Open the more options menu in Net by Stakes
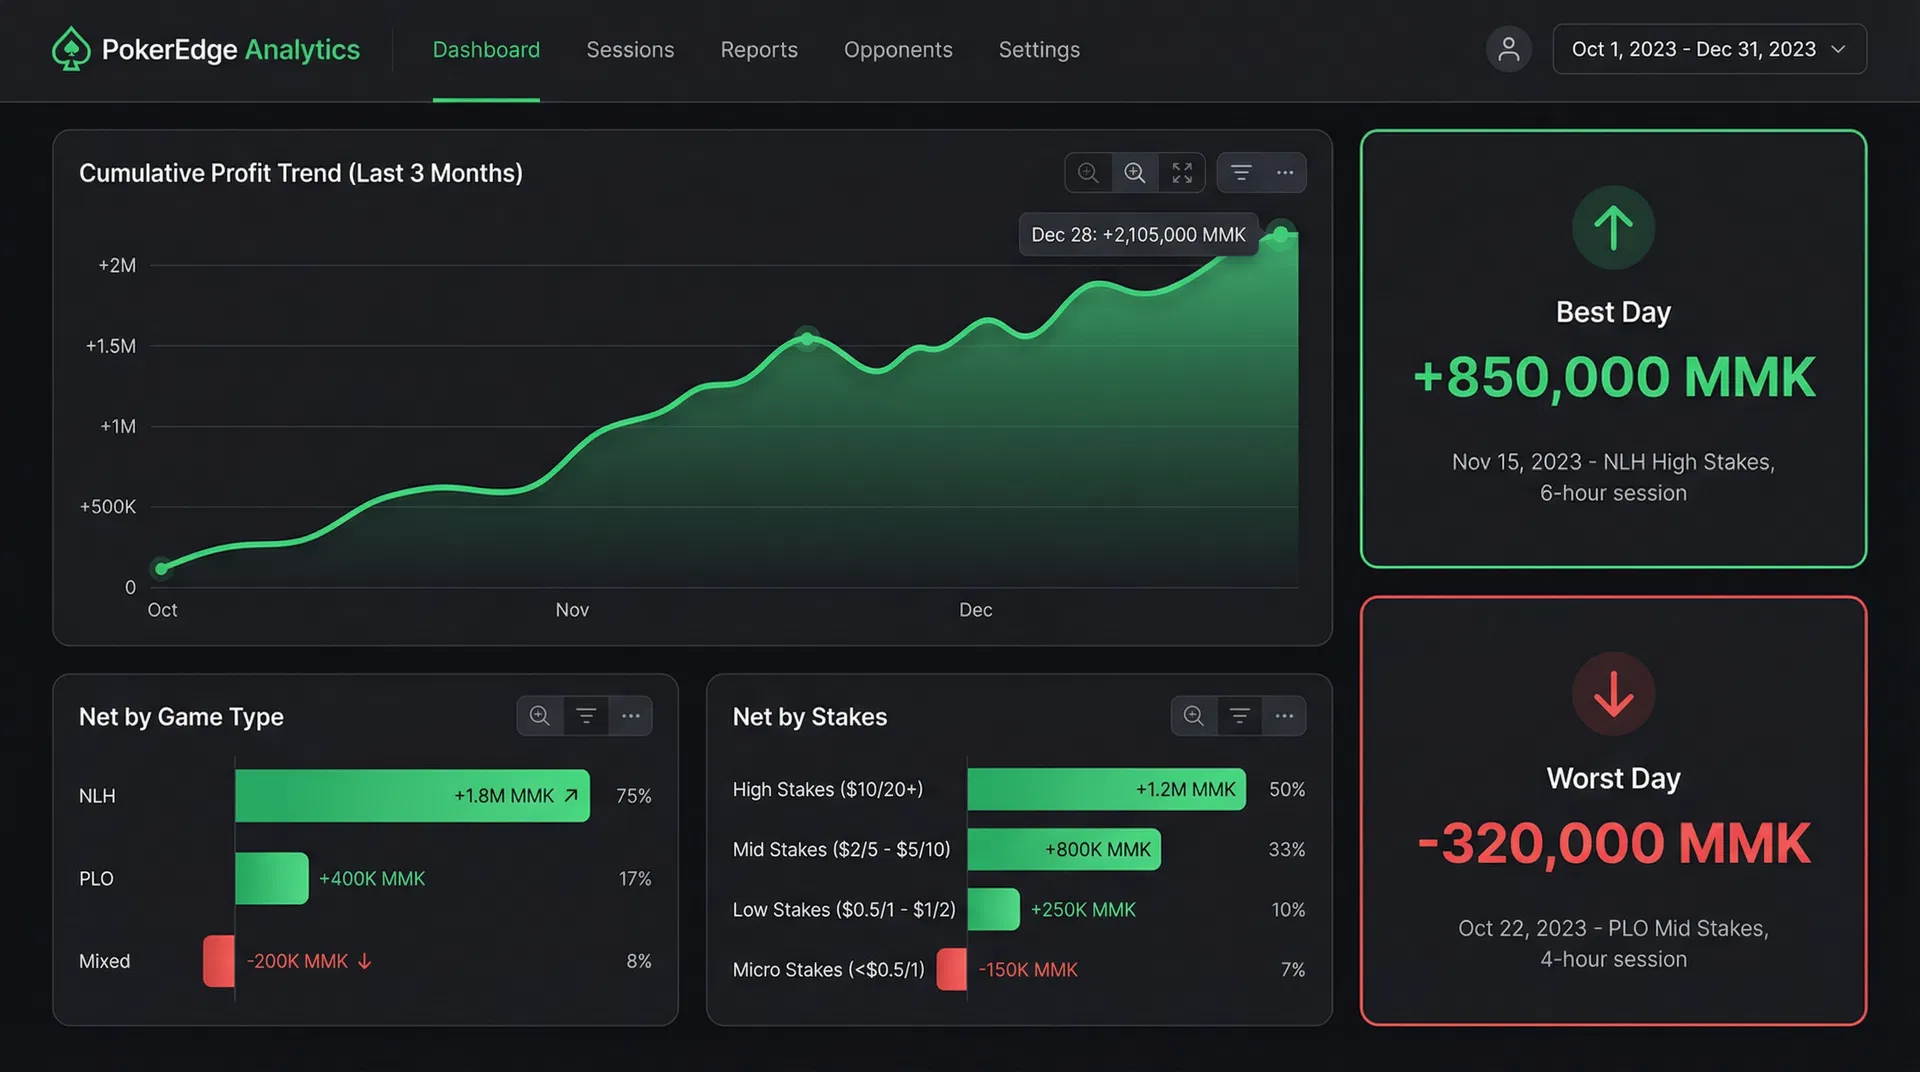Viewport: 1920px width, 1072px height. [x=1285, y=716]
